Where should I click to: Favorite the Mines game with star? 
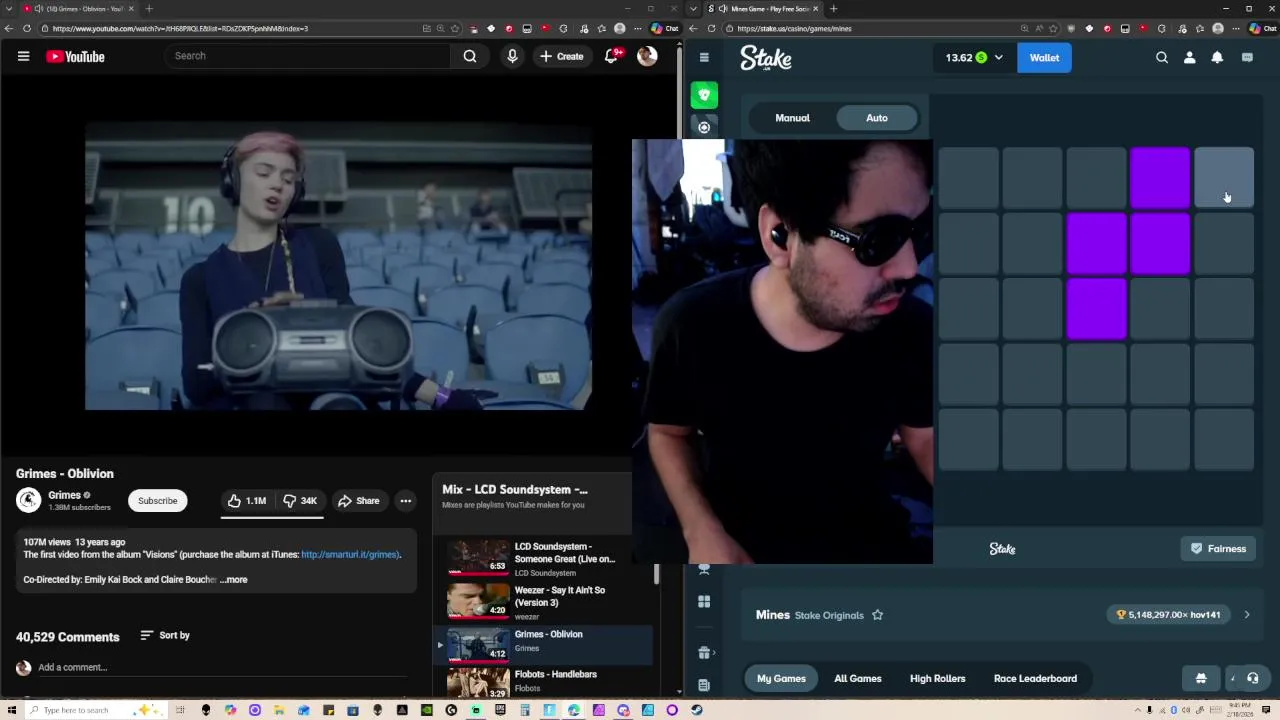[x=877, y=615]
